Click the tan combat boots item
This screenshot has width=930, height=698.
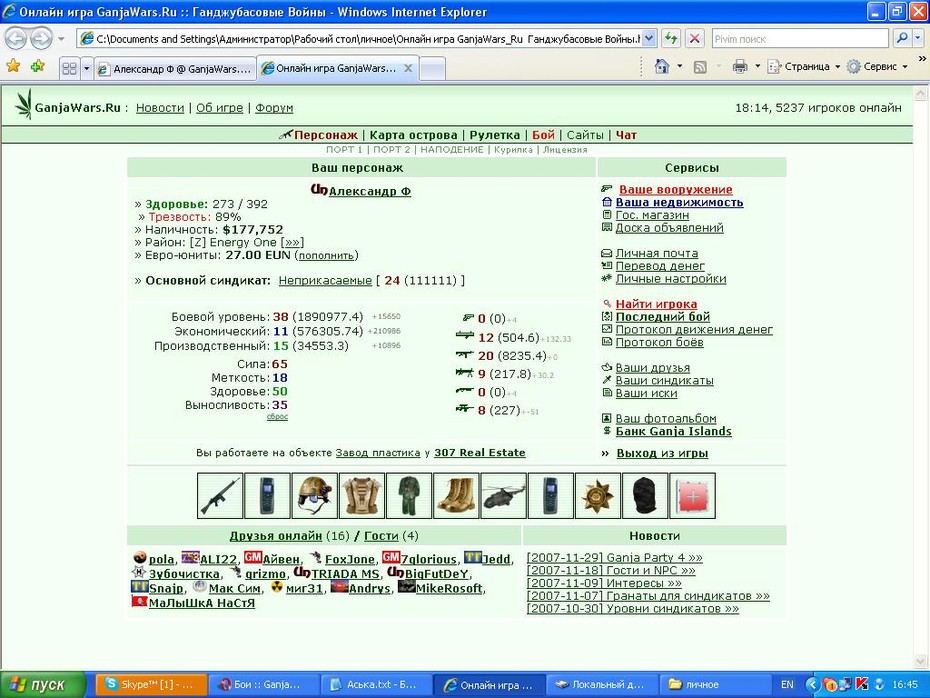pyautogui.click(x=456, y=496)
